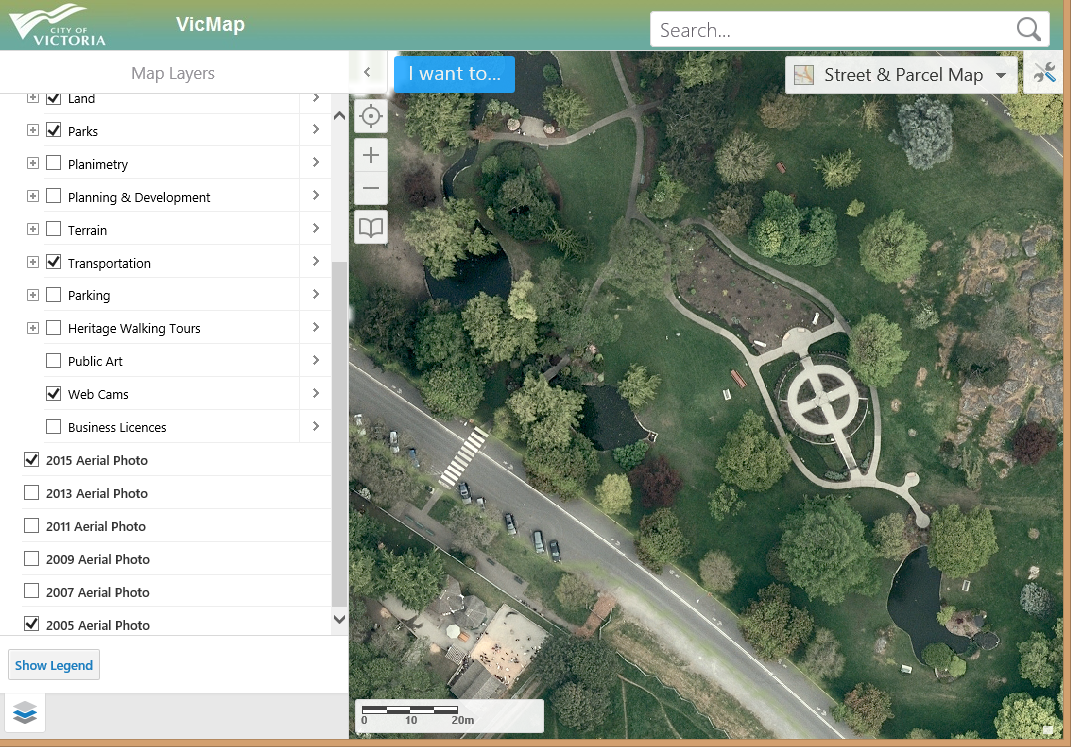Zoom out with the minus button
Screen dimensions: 1071x747
371,188
